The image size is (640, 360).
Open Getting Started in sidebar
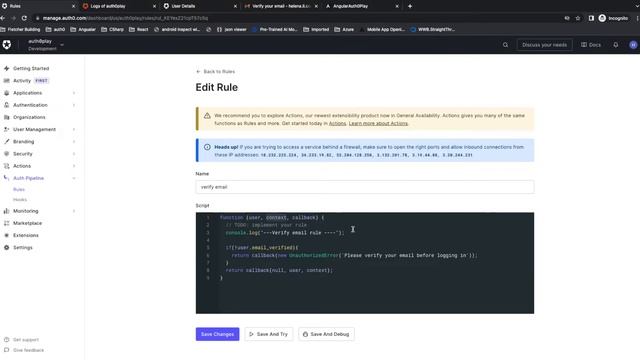point(31,68)
